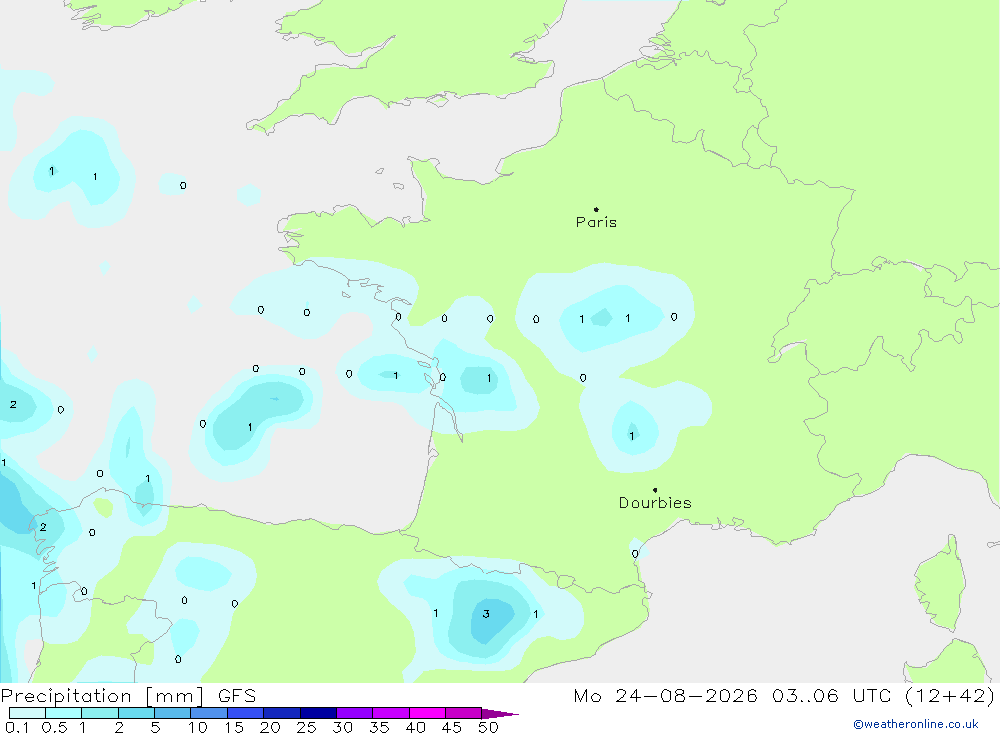The width and height of the screenshot is (1000, 733).
Task: Click the Paris city marker dot
Action: [596, 209]
